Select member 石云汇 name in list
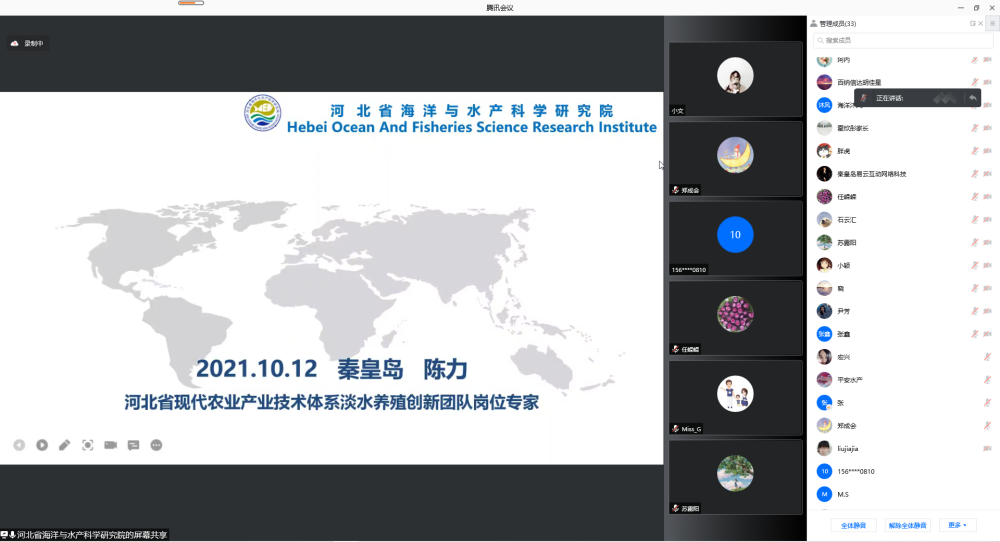Screen dimensions: 1000x542 [846, 219]
